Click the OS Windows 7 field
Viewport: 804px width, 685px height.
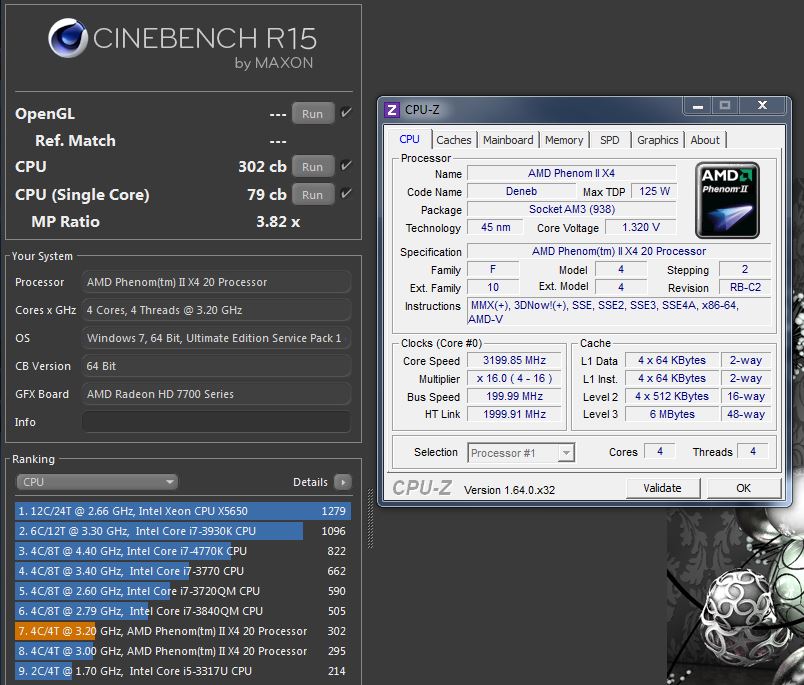click(216, 338)
